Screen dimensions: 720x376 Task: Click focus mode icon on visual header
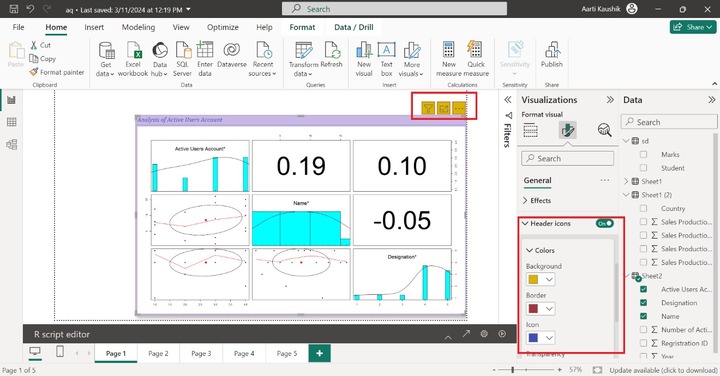444,108
